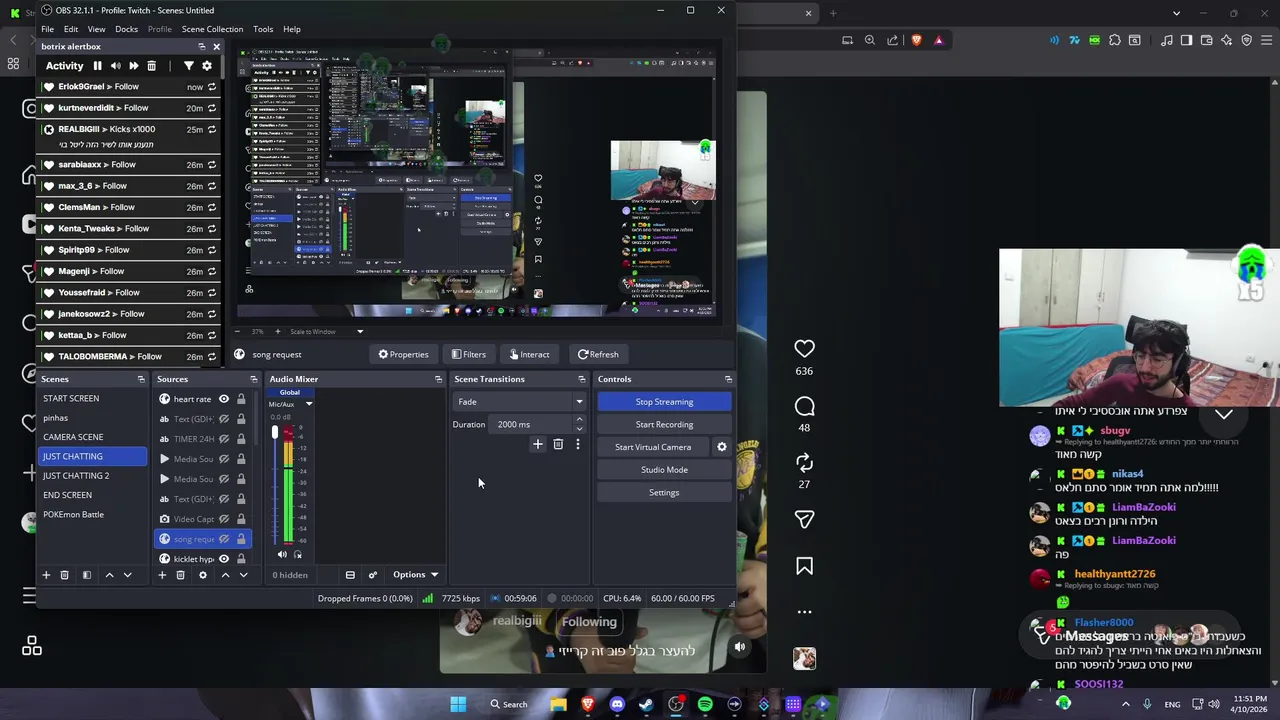This screenshot has width=1280, height=720.
Task: Move the selected scene up
Action: click(x=109, y=575)
